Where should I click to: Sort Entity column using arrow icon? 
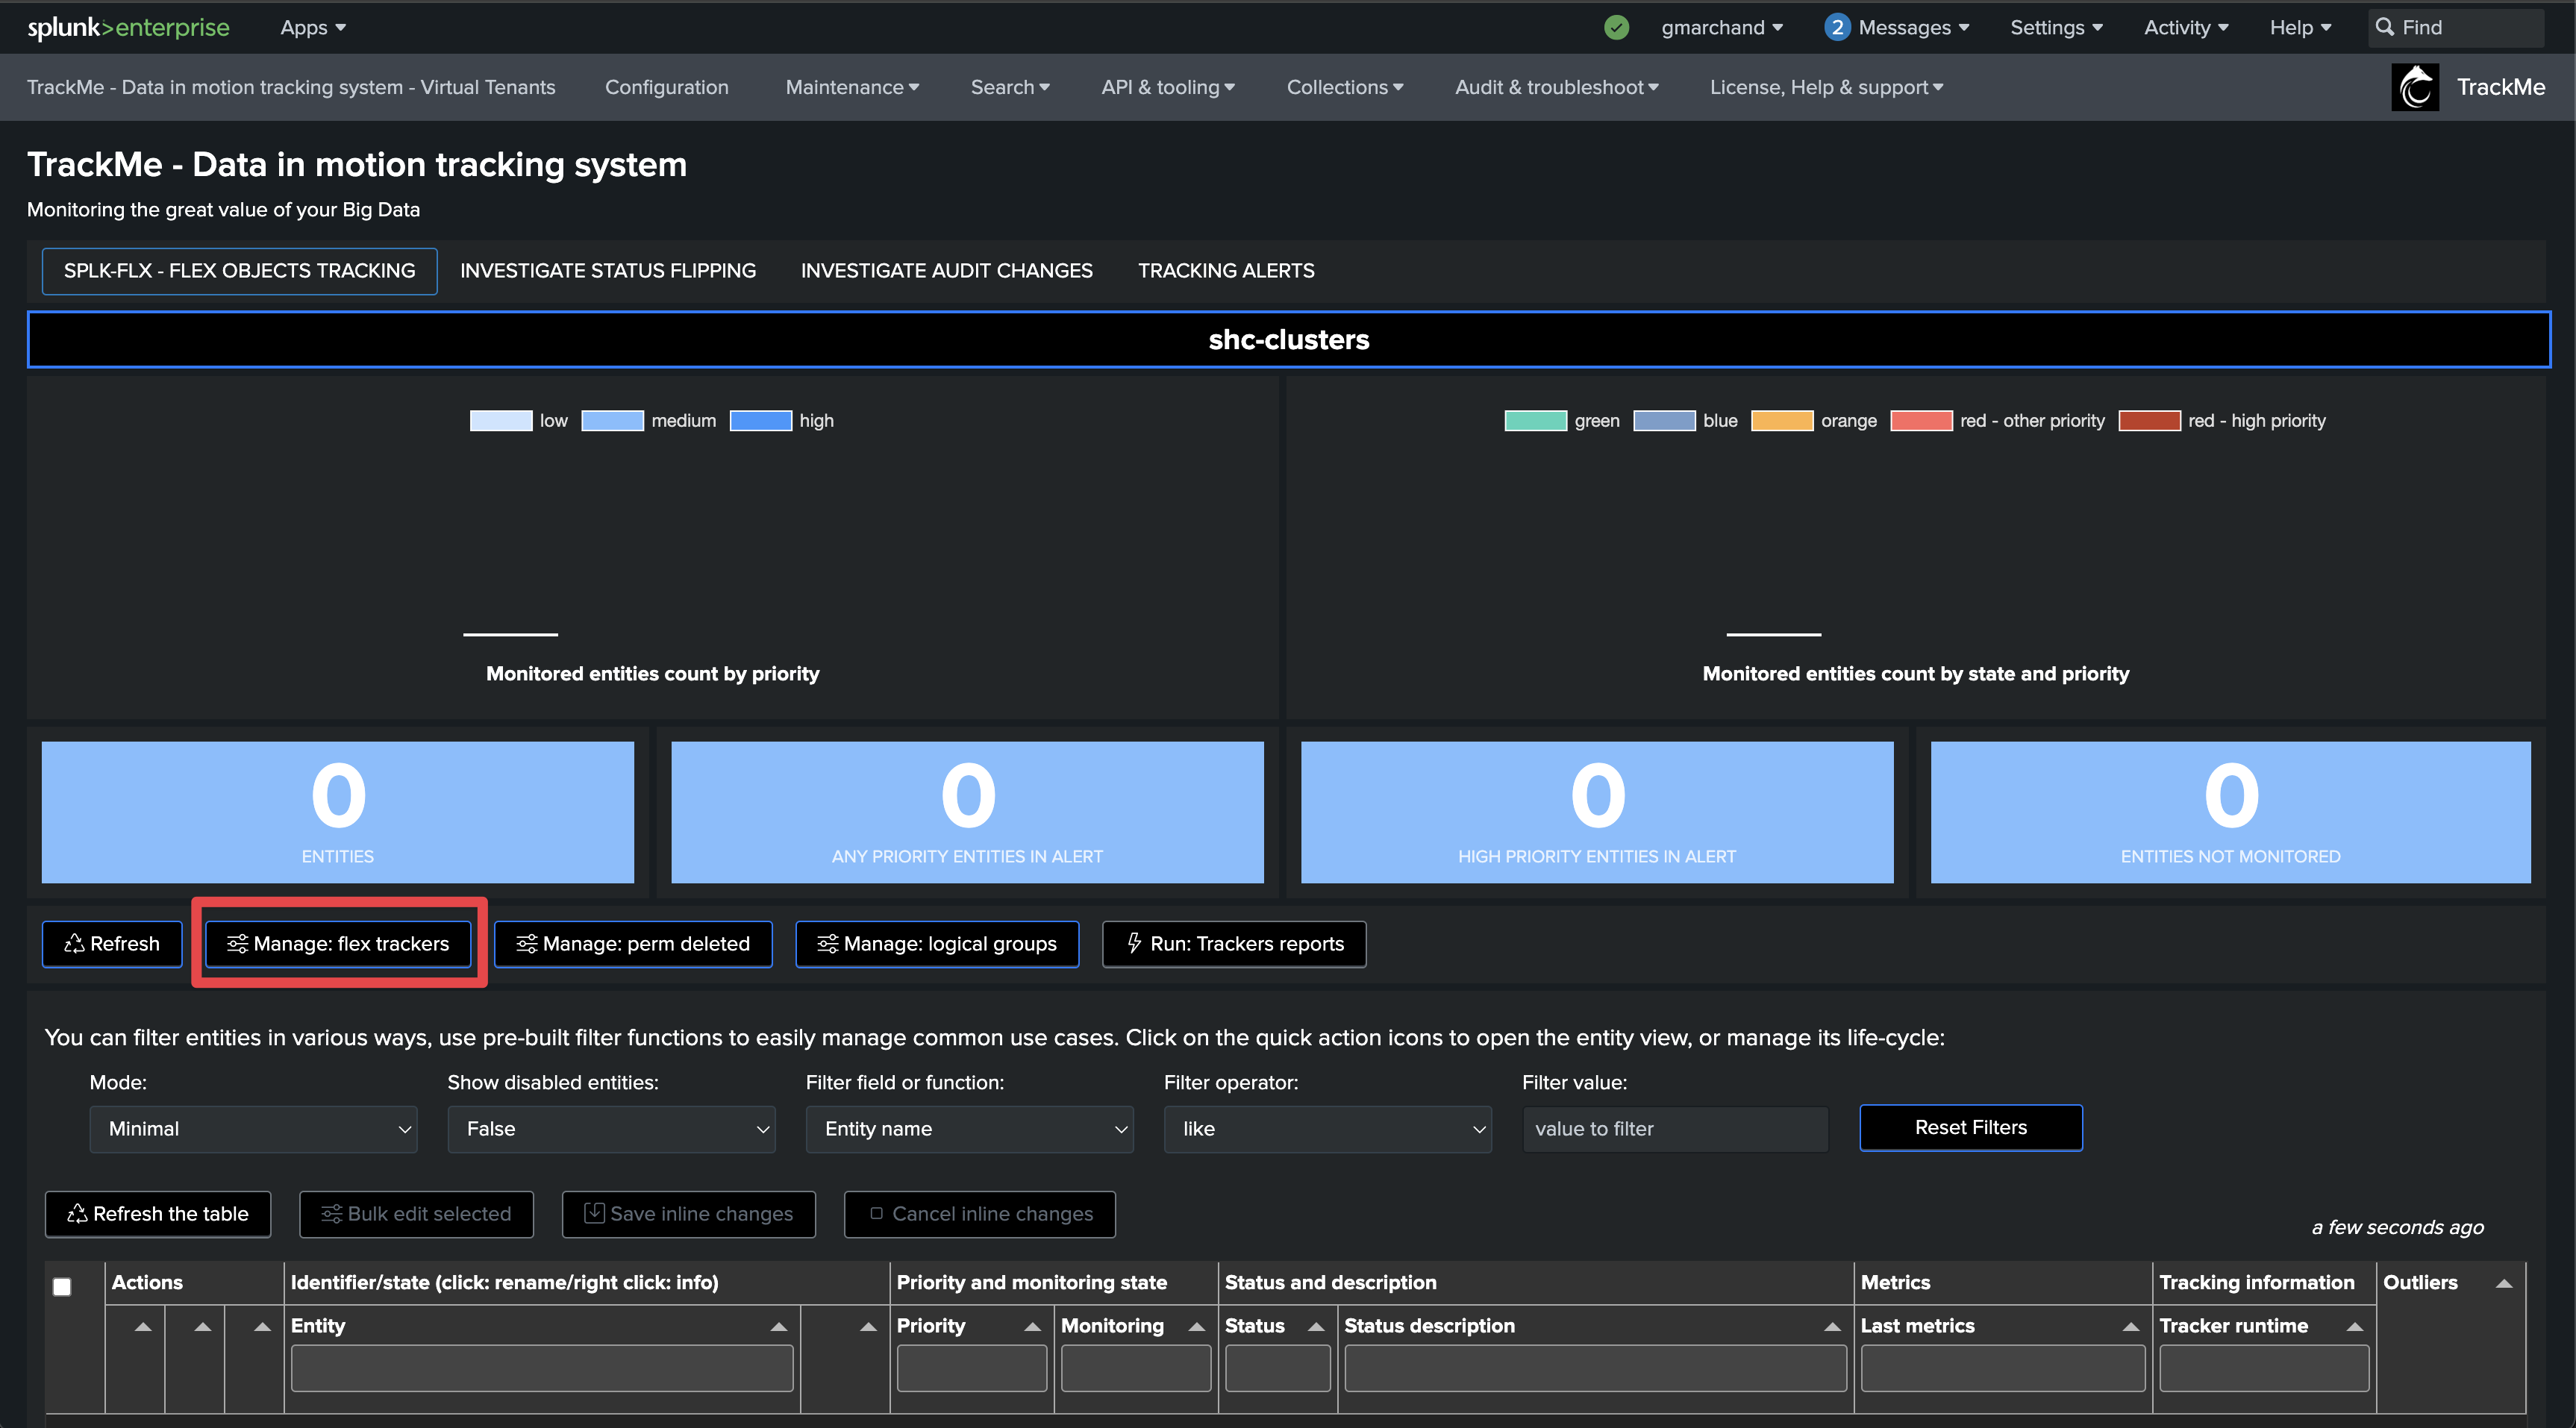pyautogui.click(x=778, y=1326)
